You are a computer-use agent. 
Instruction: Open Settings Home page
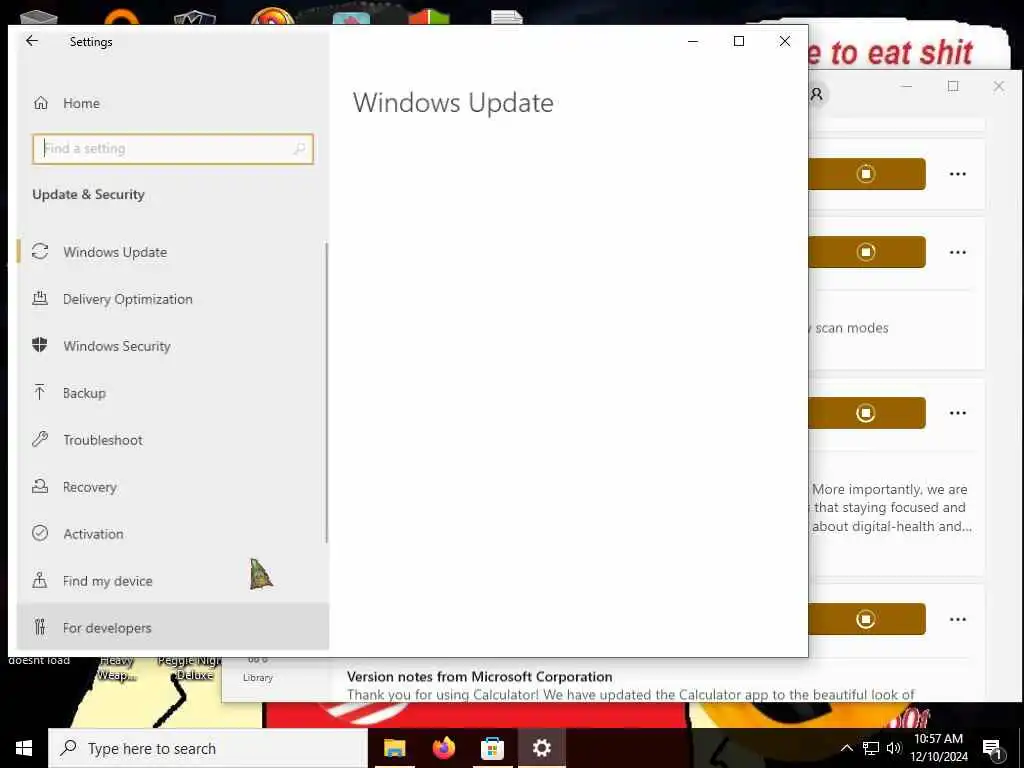click(x=172, y=103)
